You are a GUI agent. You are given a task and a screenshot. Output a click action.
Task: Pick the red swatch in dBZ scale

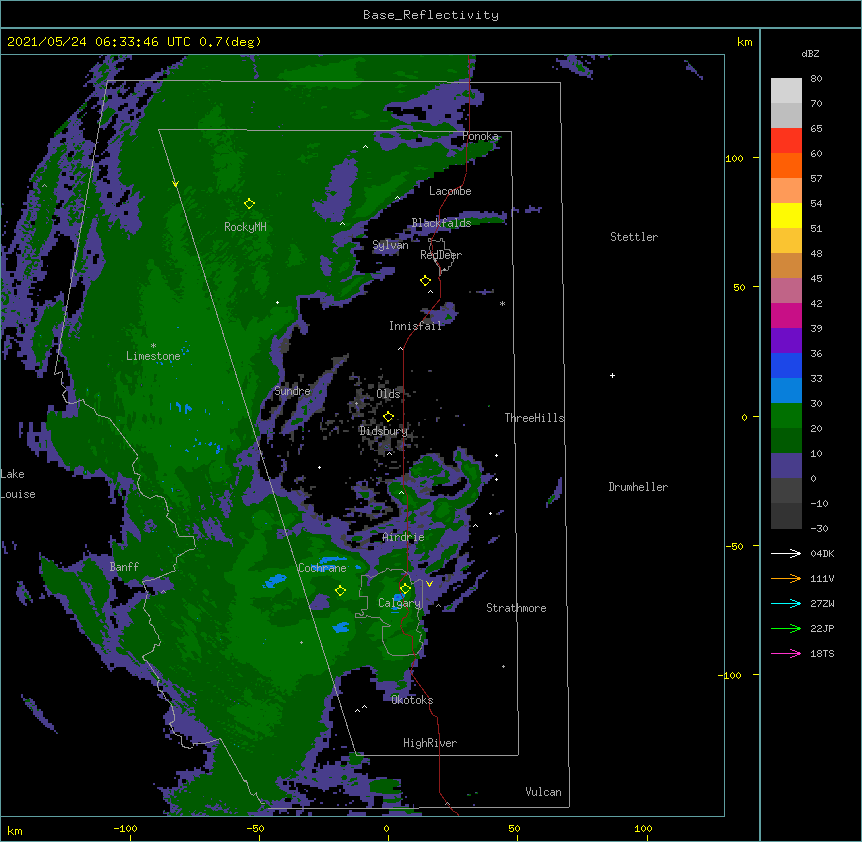(786, 141)
